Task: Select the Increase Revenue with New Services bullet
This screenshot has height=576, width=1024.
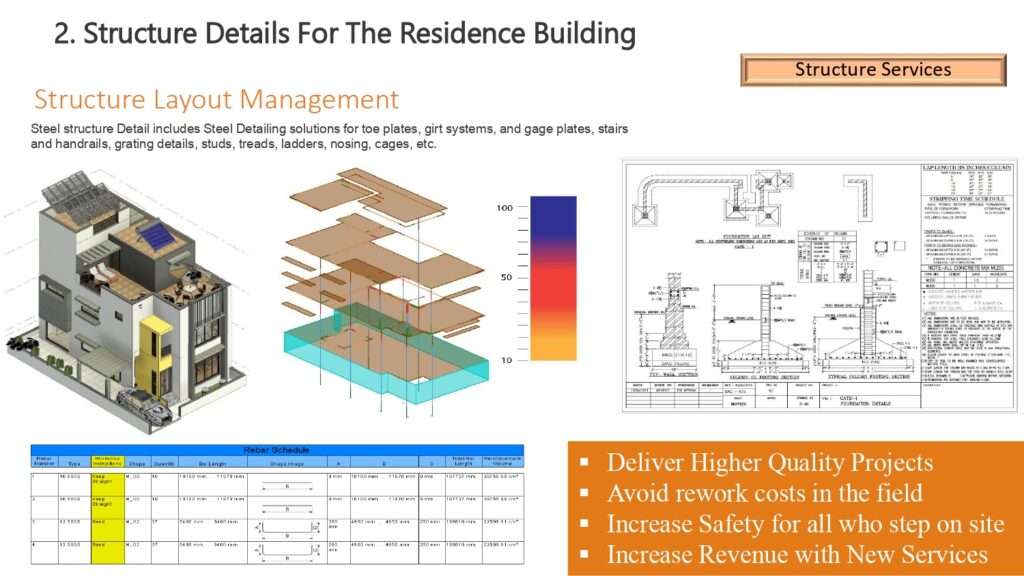Action: [796, 554]
